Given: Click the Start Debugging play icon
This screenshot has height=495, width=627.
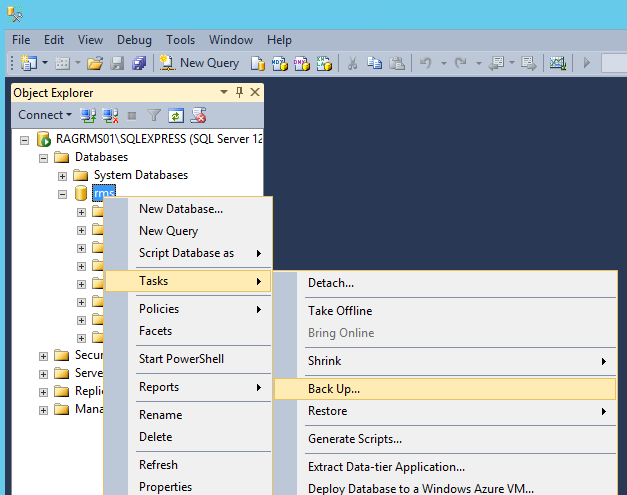Looking at the screenshot, I should pos(587,63).
